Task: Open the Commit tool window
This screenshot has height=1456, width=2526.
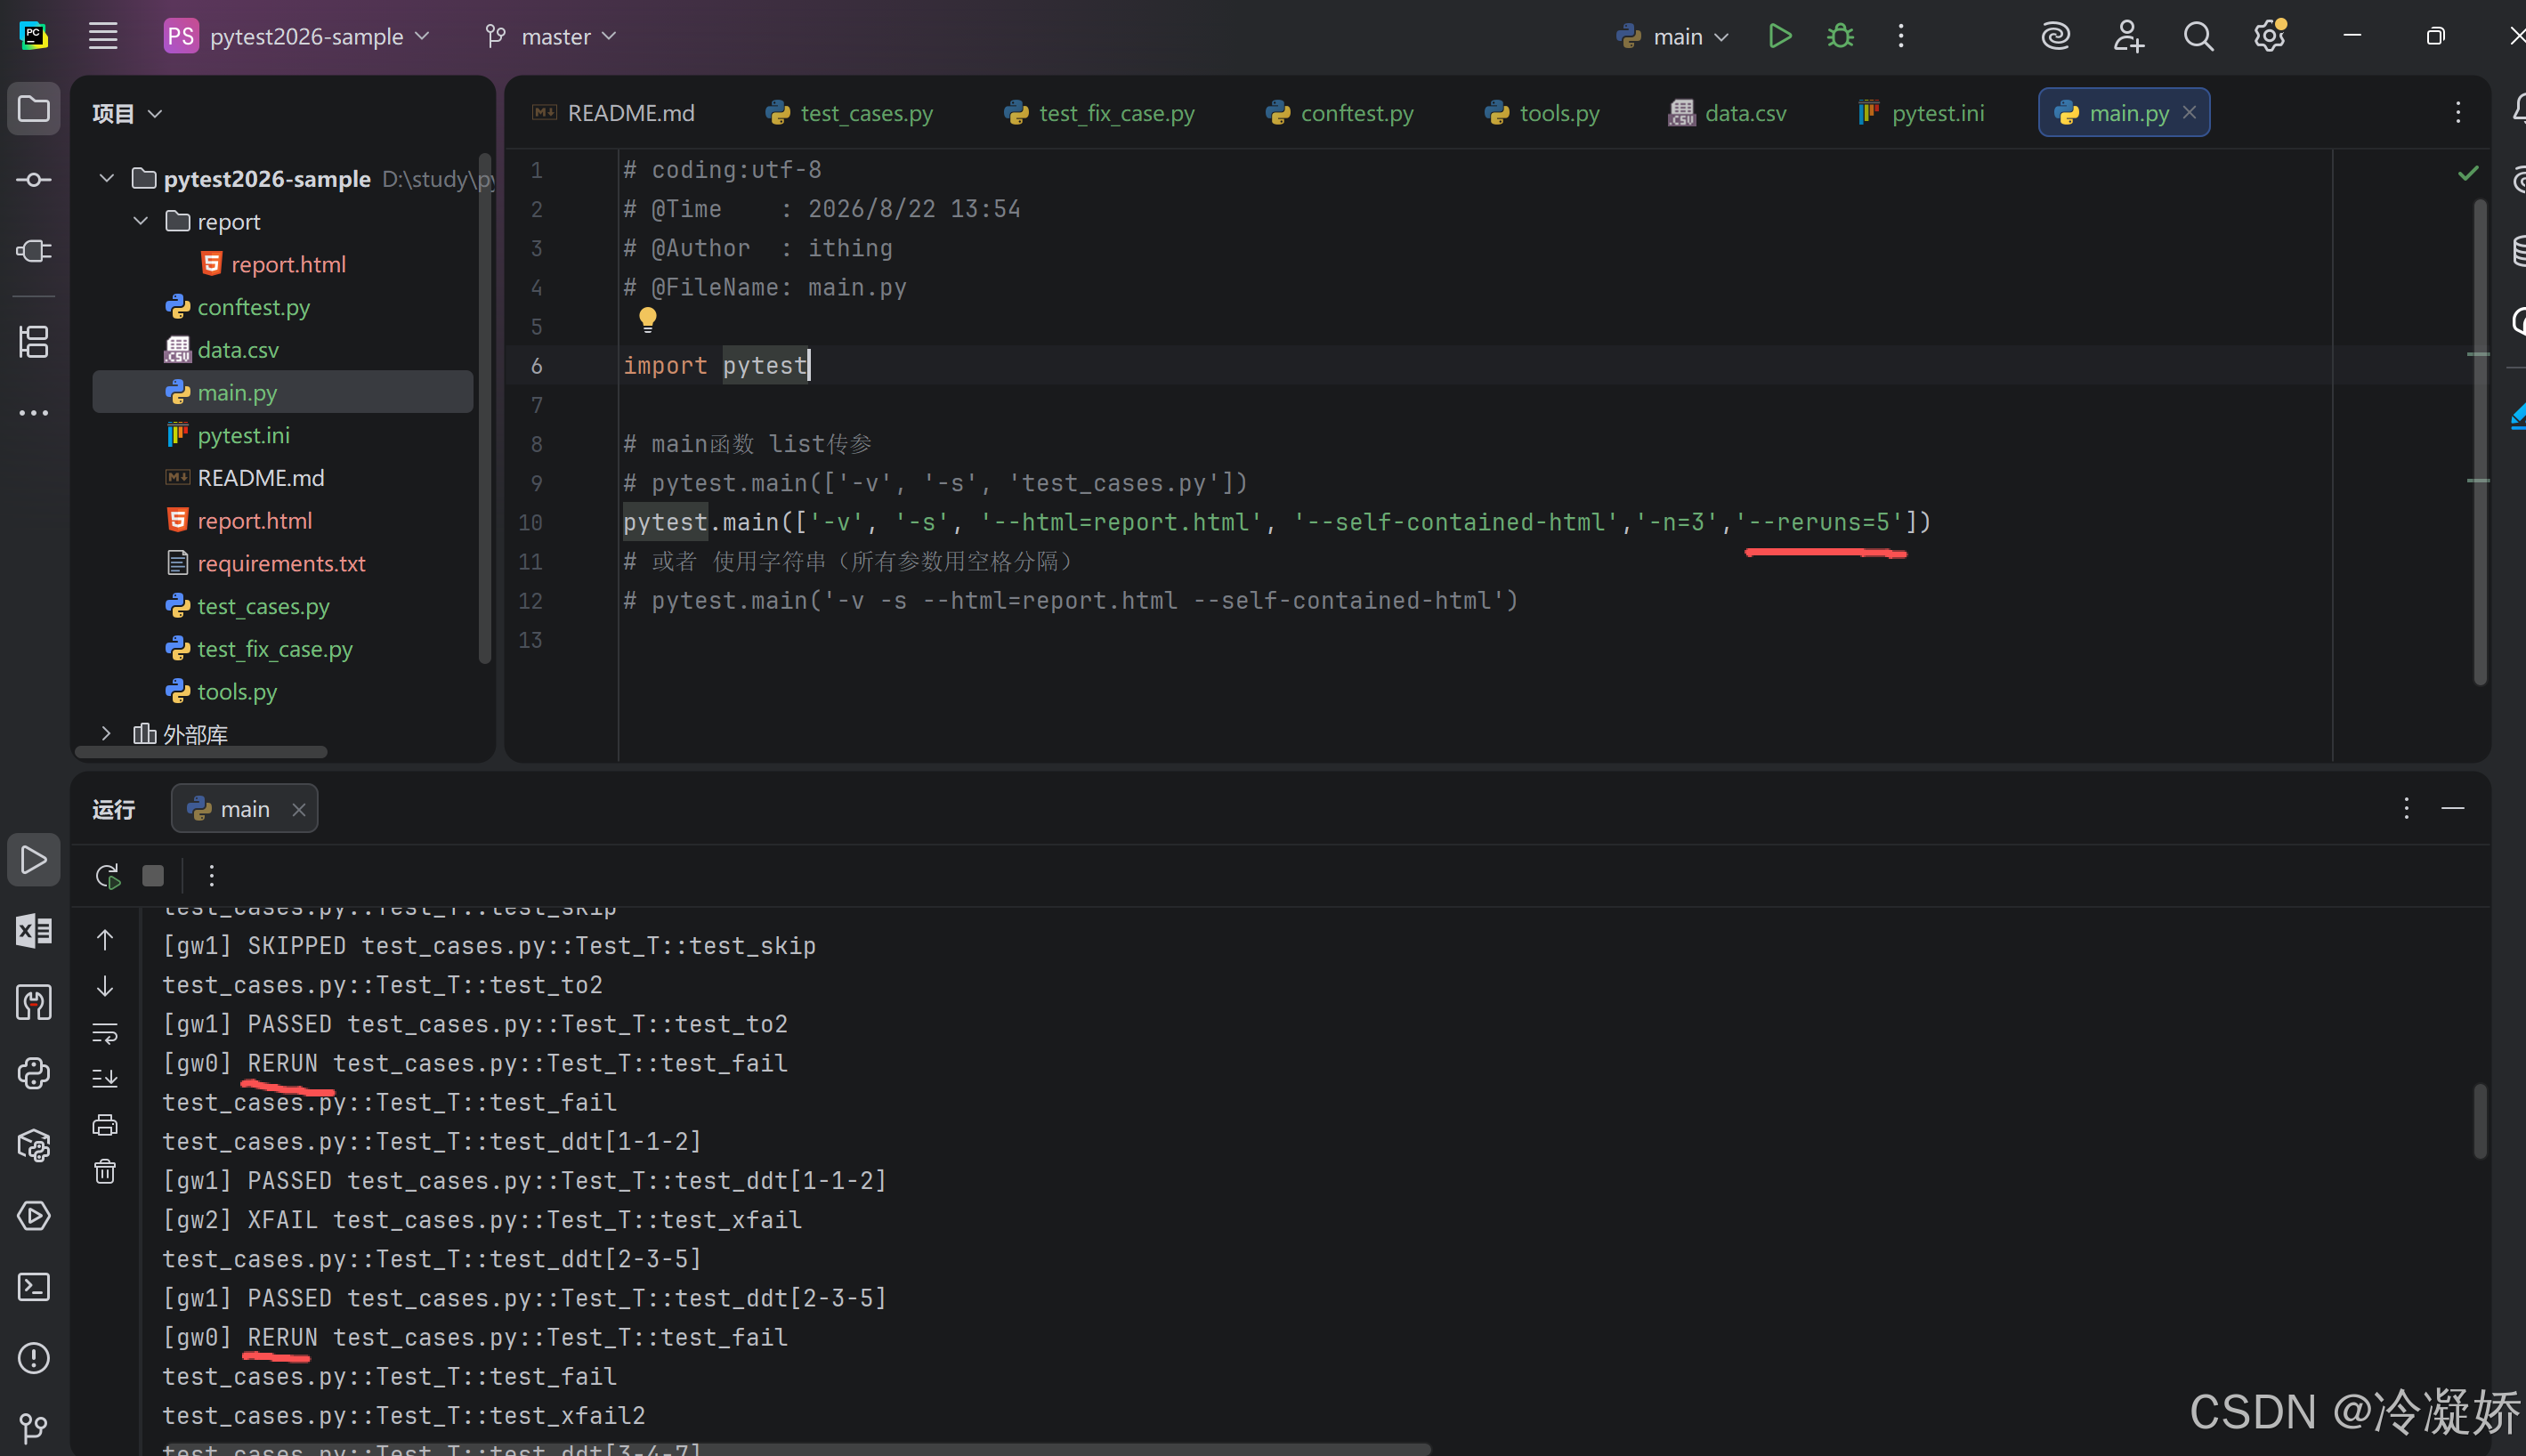Action: [34, 180]
